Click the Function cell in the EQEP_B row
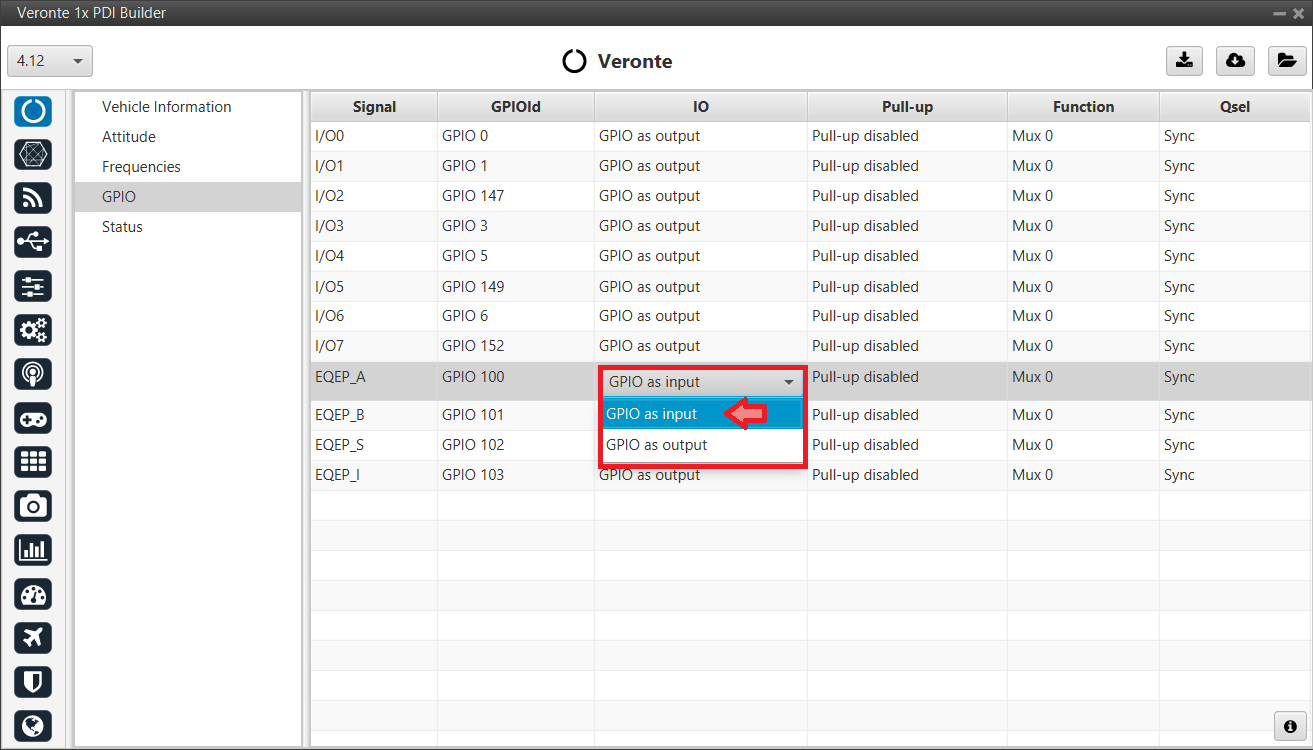This screenshot has width=1313, height=750. click(x=1083, y=415)
